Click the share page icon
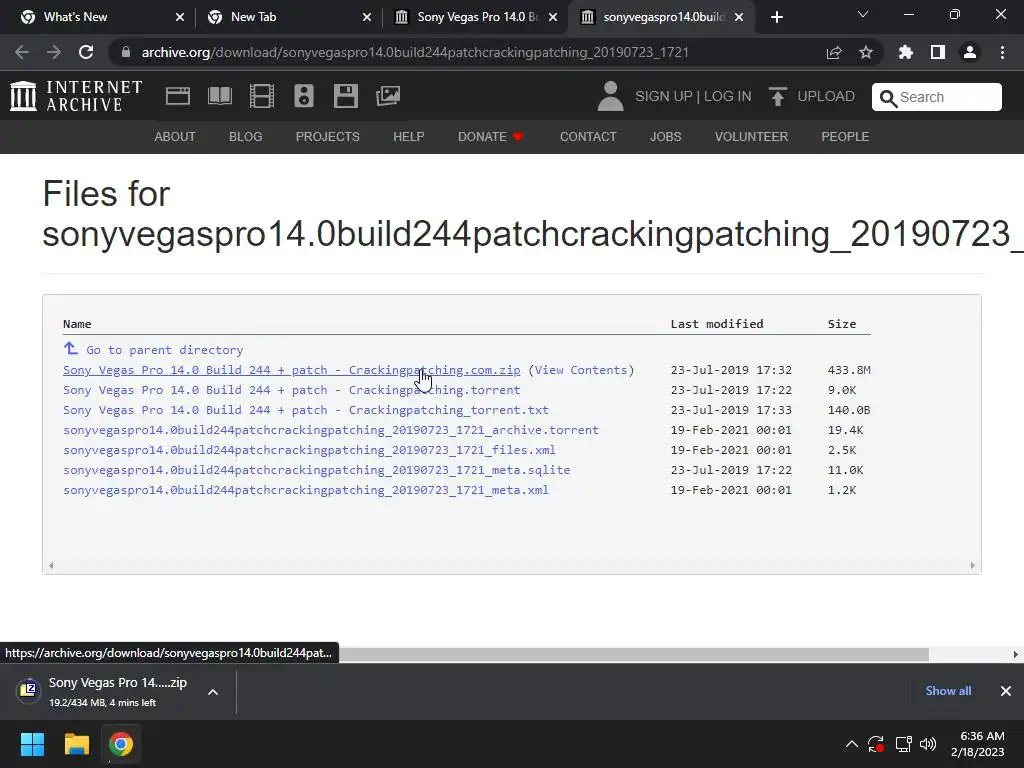1024x768 pixels. [x=834, y=52]
